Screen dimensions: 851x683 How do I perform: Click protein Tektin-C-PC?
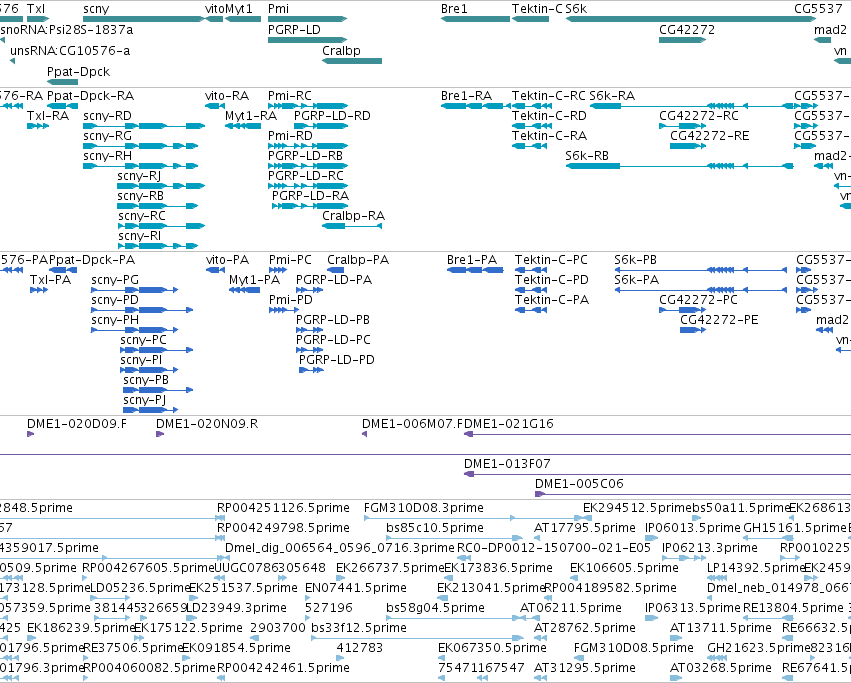[x=531, y=270]
